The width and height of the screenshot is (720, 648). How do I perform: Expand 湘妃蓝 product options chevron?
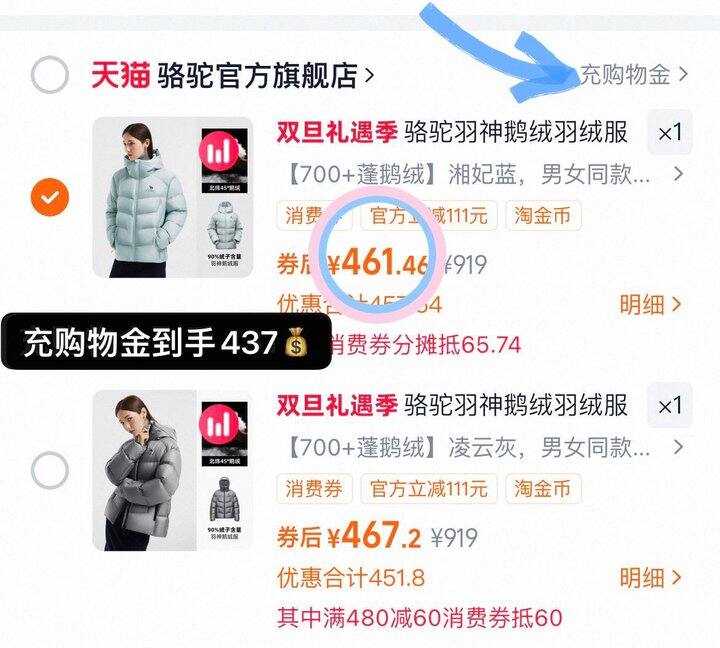click(x=678, y=174)
